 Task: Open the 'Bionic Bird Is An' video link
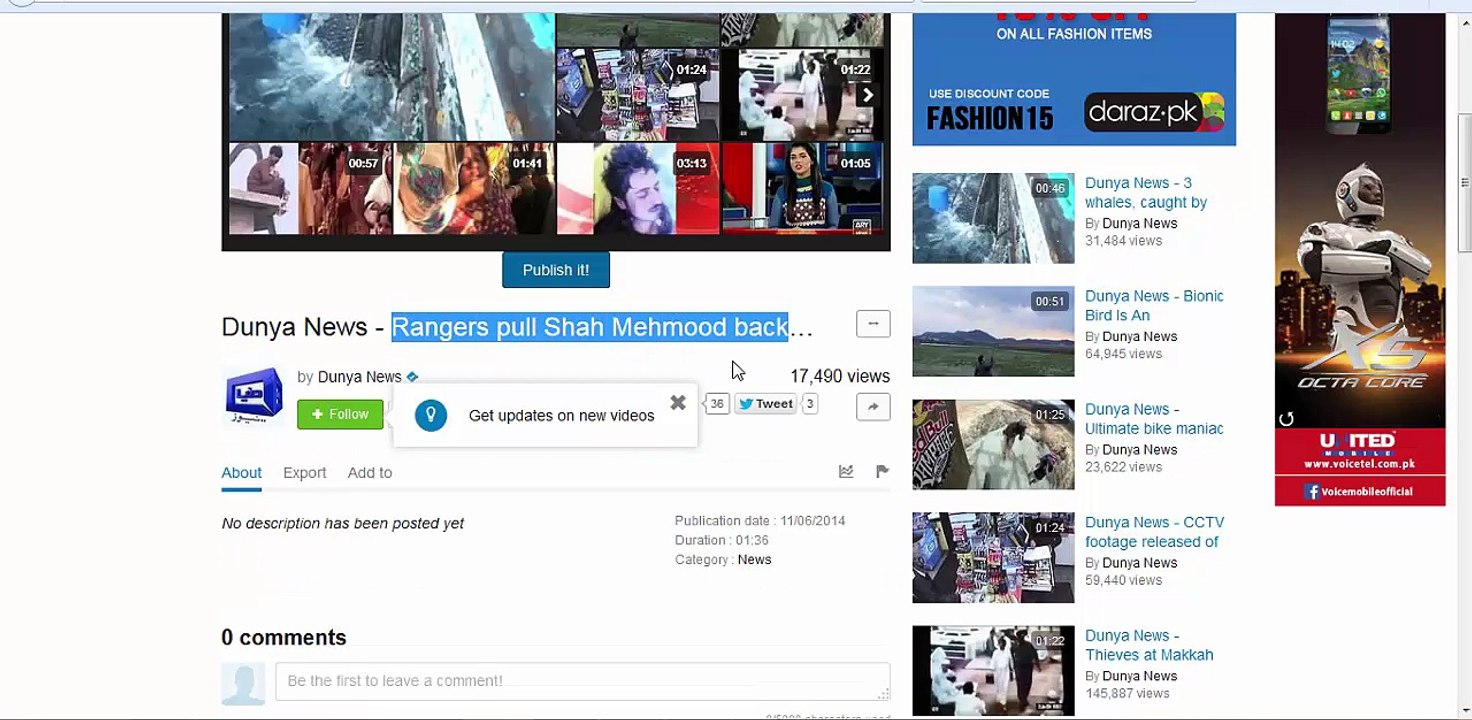point(1154,306)
